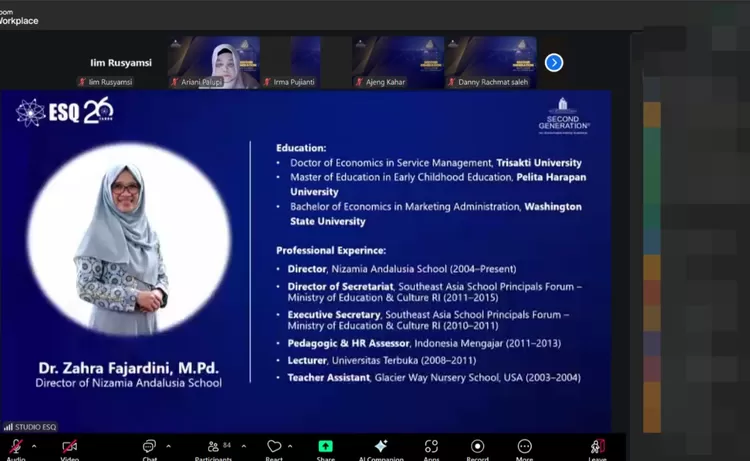The width and height of the screenshot is (750, 461).
Task: Click 'Lecturer, Universitas Terbuka (2008–2011)' line
Action: point(382,361)
